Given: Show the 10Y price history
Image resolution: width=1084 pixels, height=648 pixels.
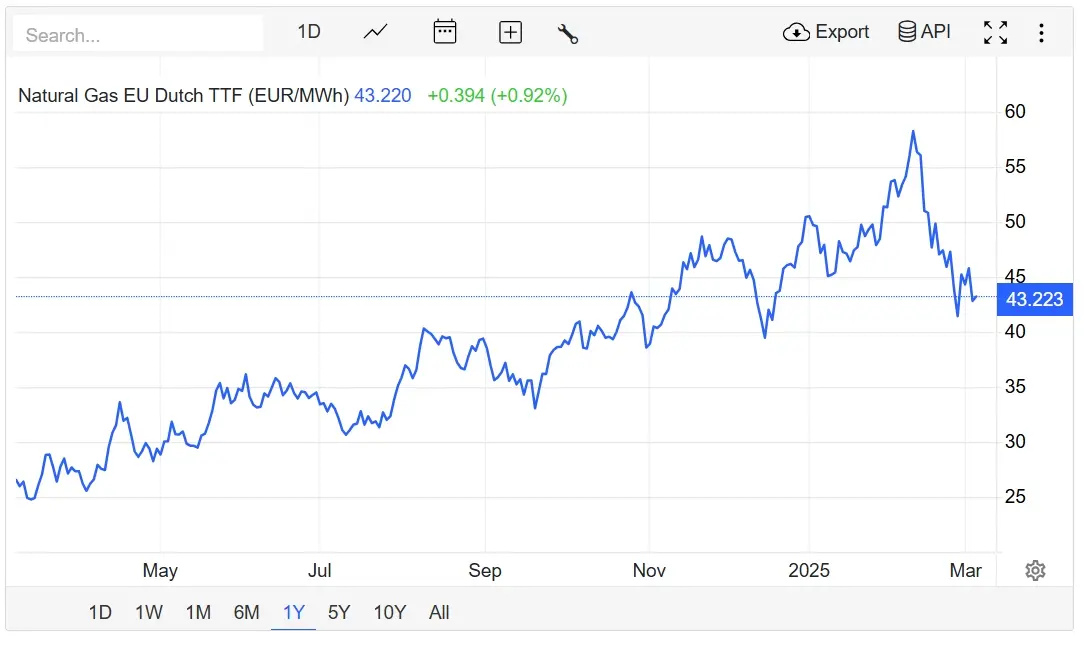Looking at the screenshot, I should tap(390, 613).
